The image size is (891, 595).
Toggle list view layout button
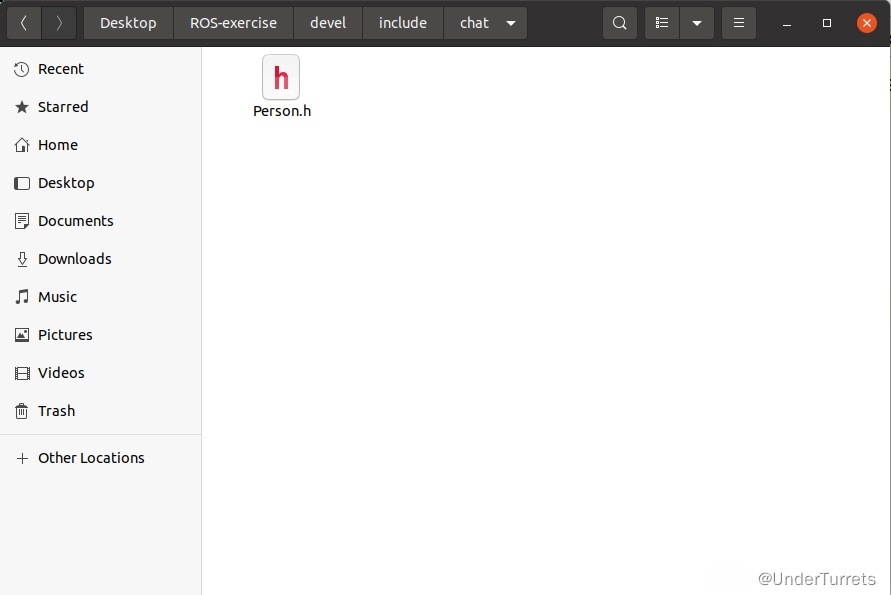pyautogui.click(x=662, y=23)
